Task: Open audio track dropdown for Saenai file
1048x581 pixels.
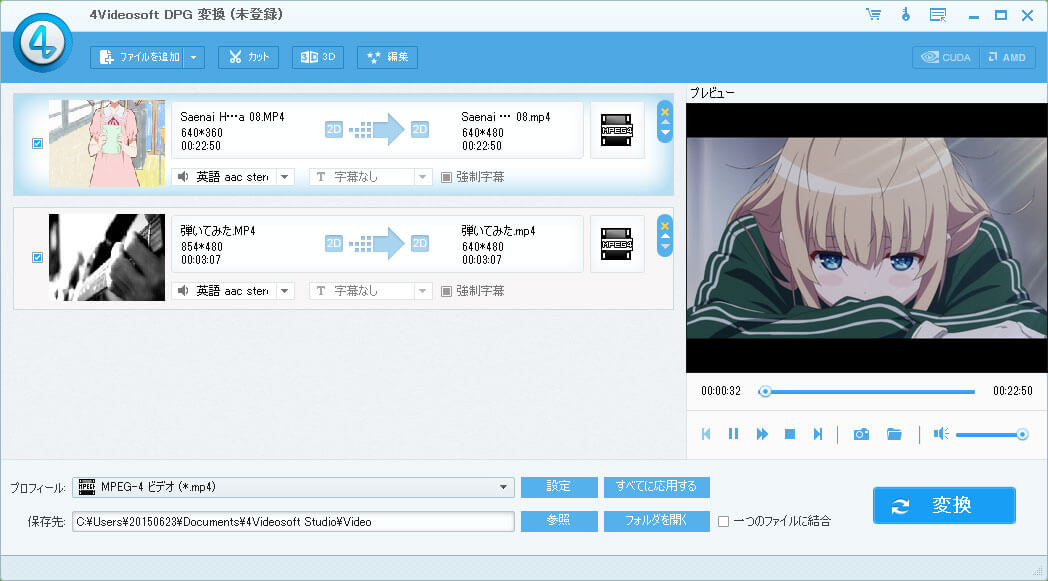Action: (285, 177)
